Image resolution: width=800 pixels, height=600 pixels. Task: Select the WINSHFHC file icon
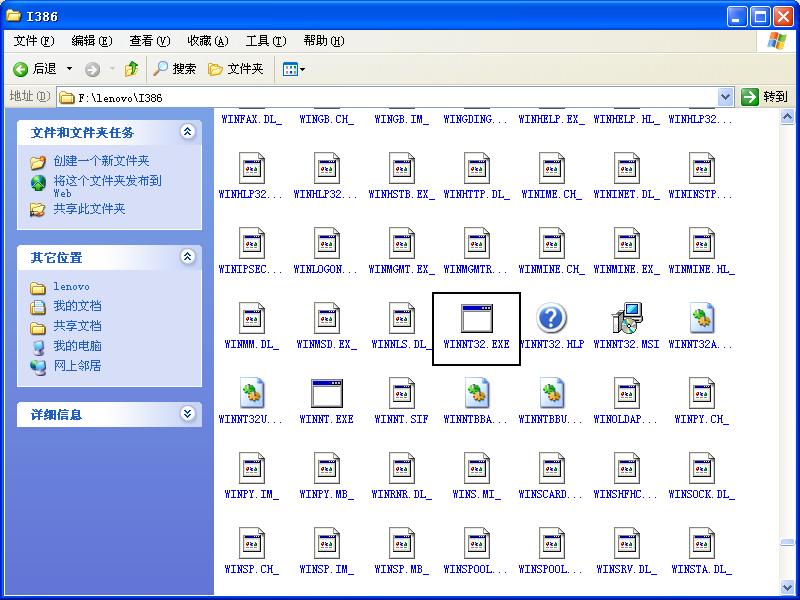tap(627, 468)
